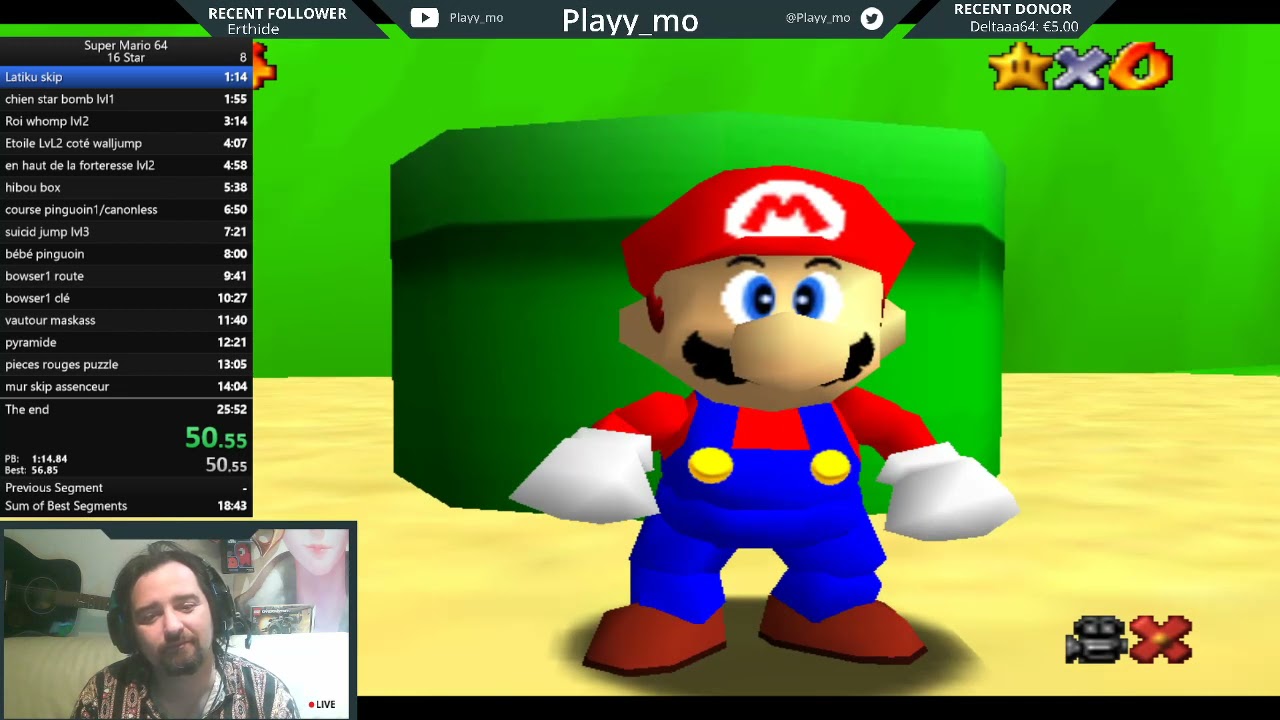1280x720 pixels.
Task: Click the YouTube icon in the header
Action: [x=424, y=18]
